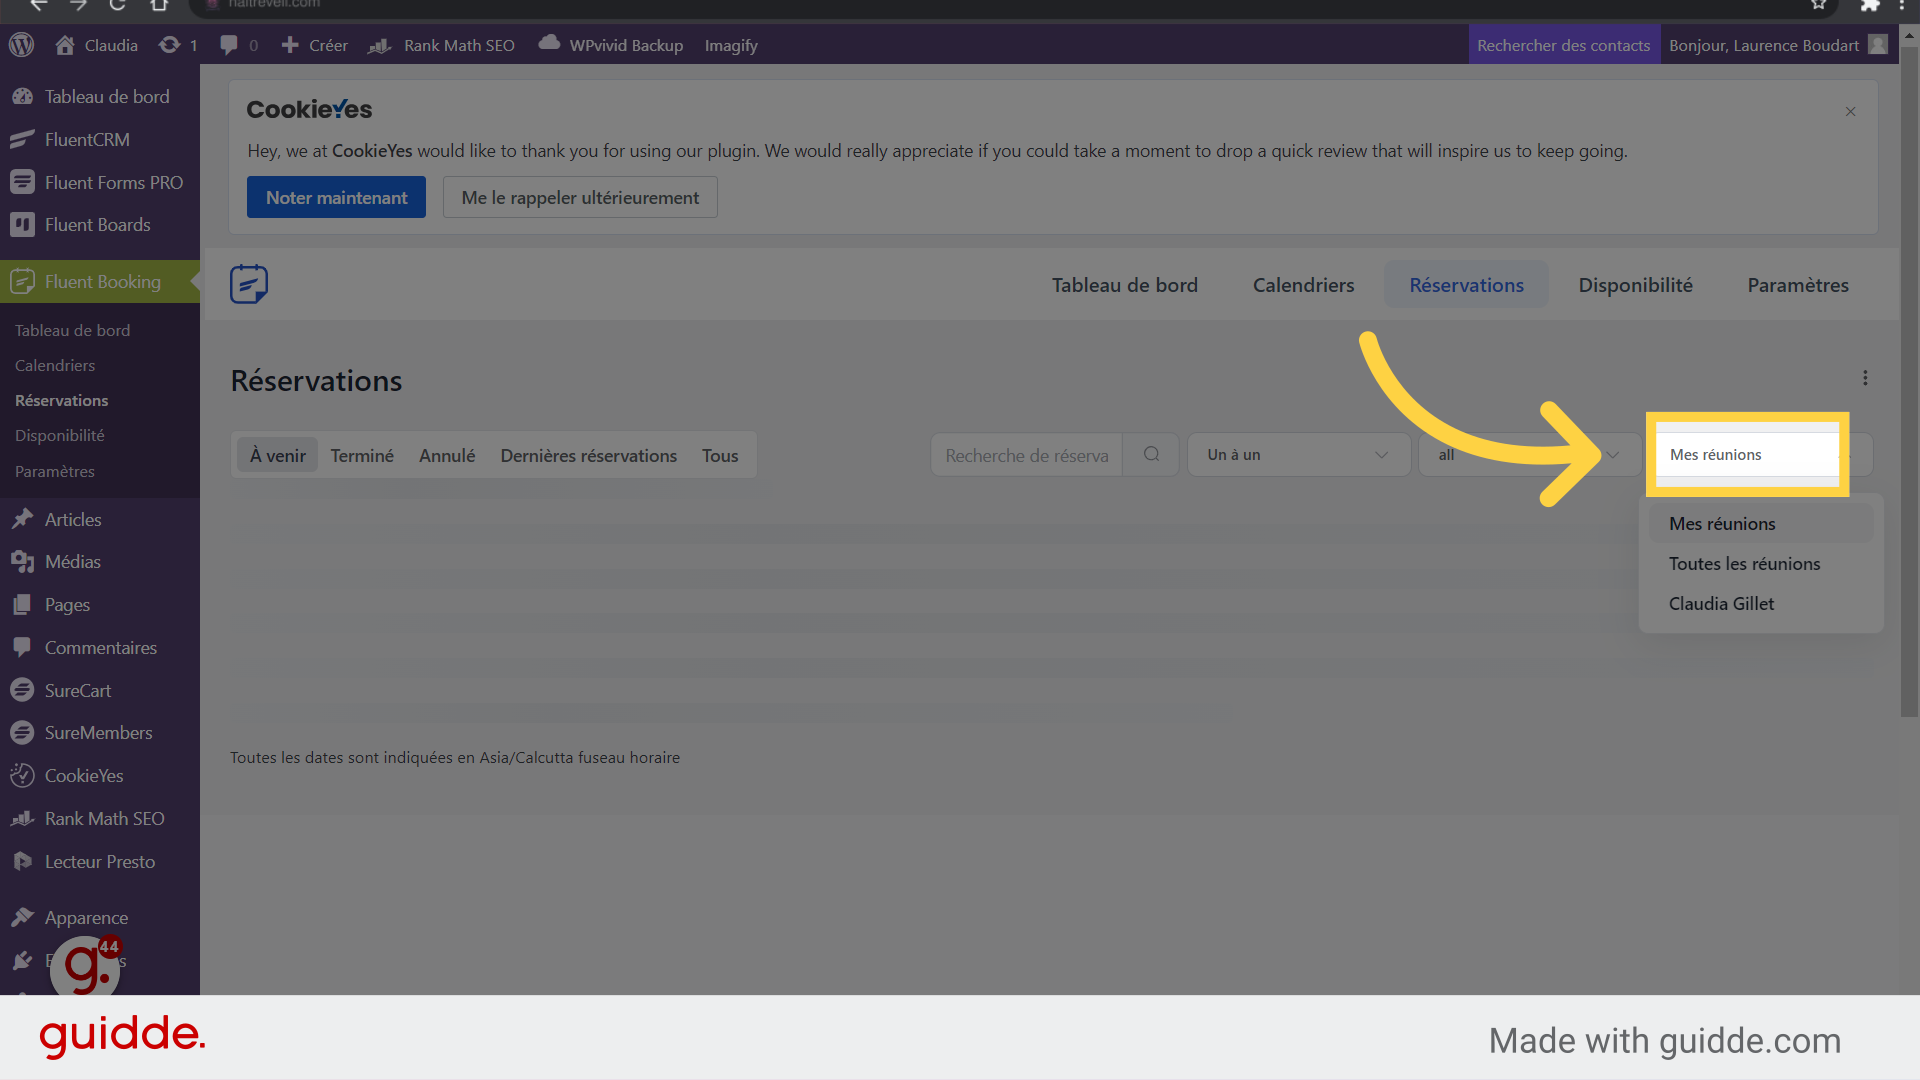The width and height of the screenshot is (1920, 1080).
Task: Open WPvivid Backup in admin bar
Action: [x=611, y=45]
